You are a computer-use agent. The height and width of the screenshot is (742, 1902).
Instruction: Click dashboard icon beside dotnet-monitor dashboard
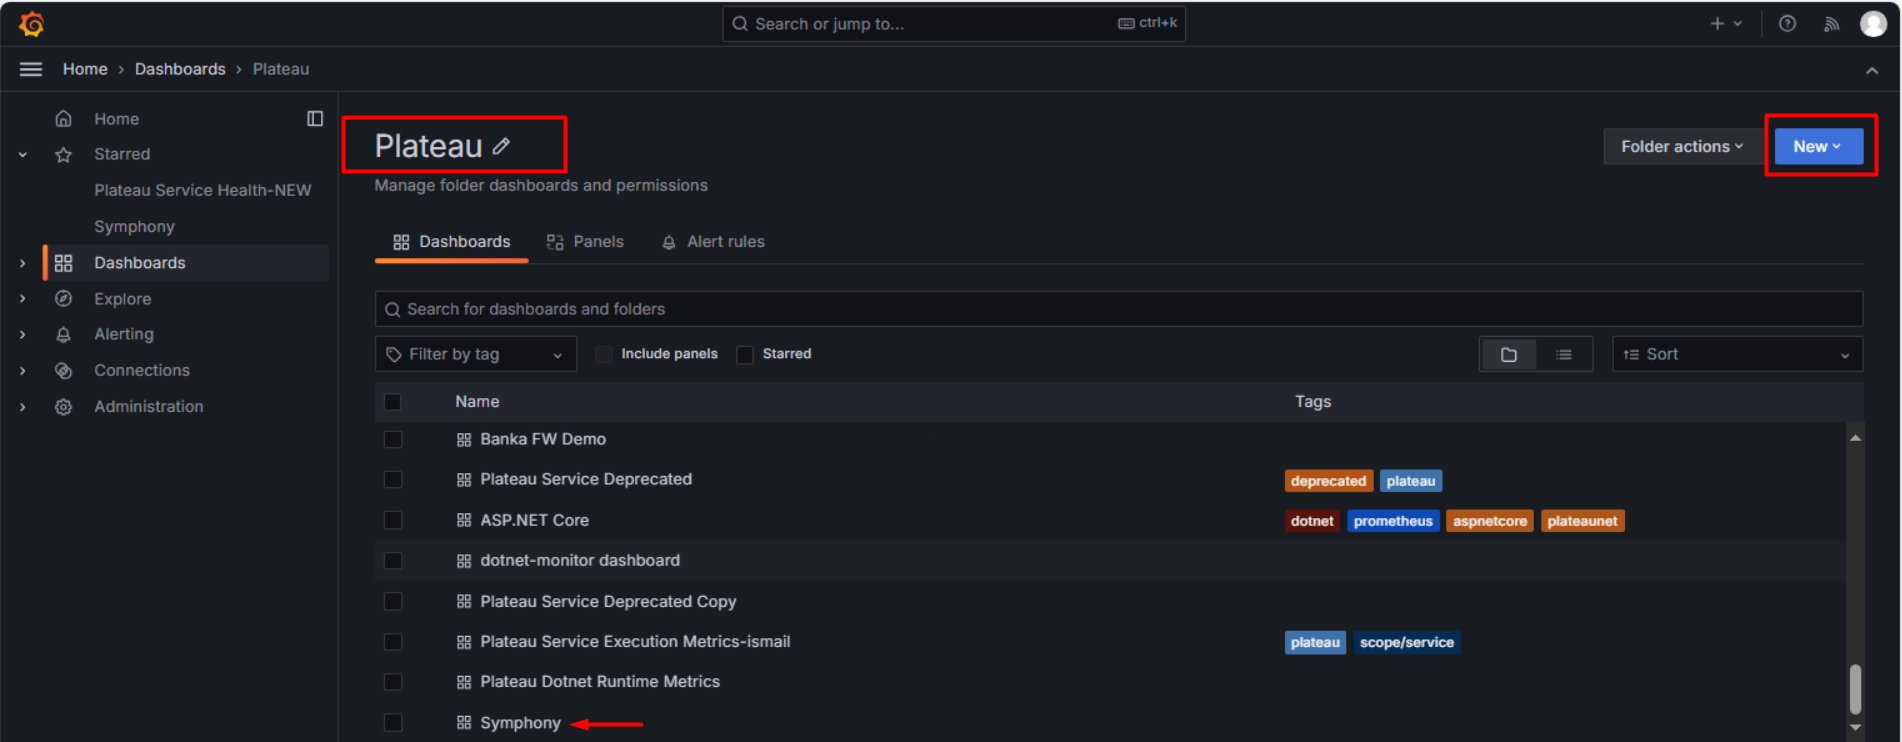[464, 561]
